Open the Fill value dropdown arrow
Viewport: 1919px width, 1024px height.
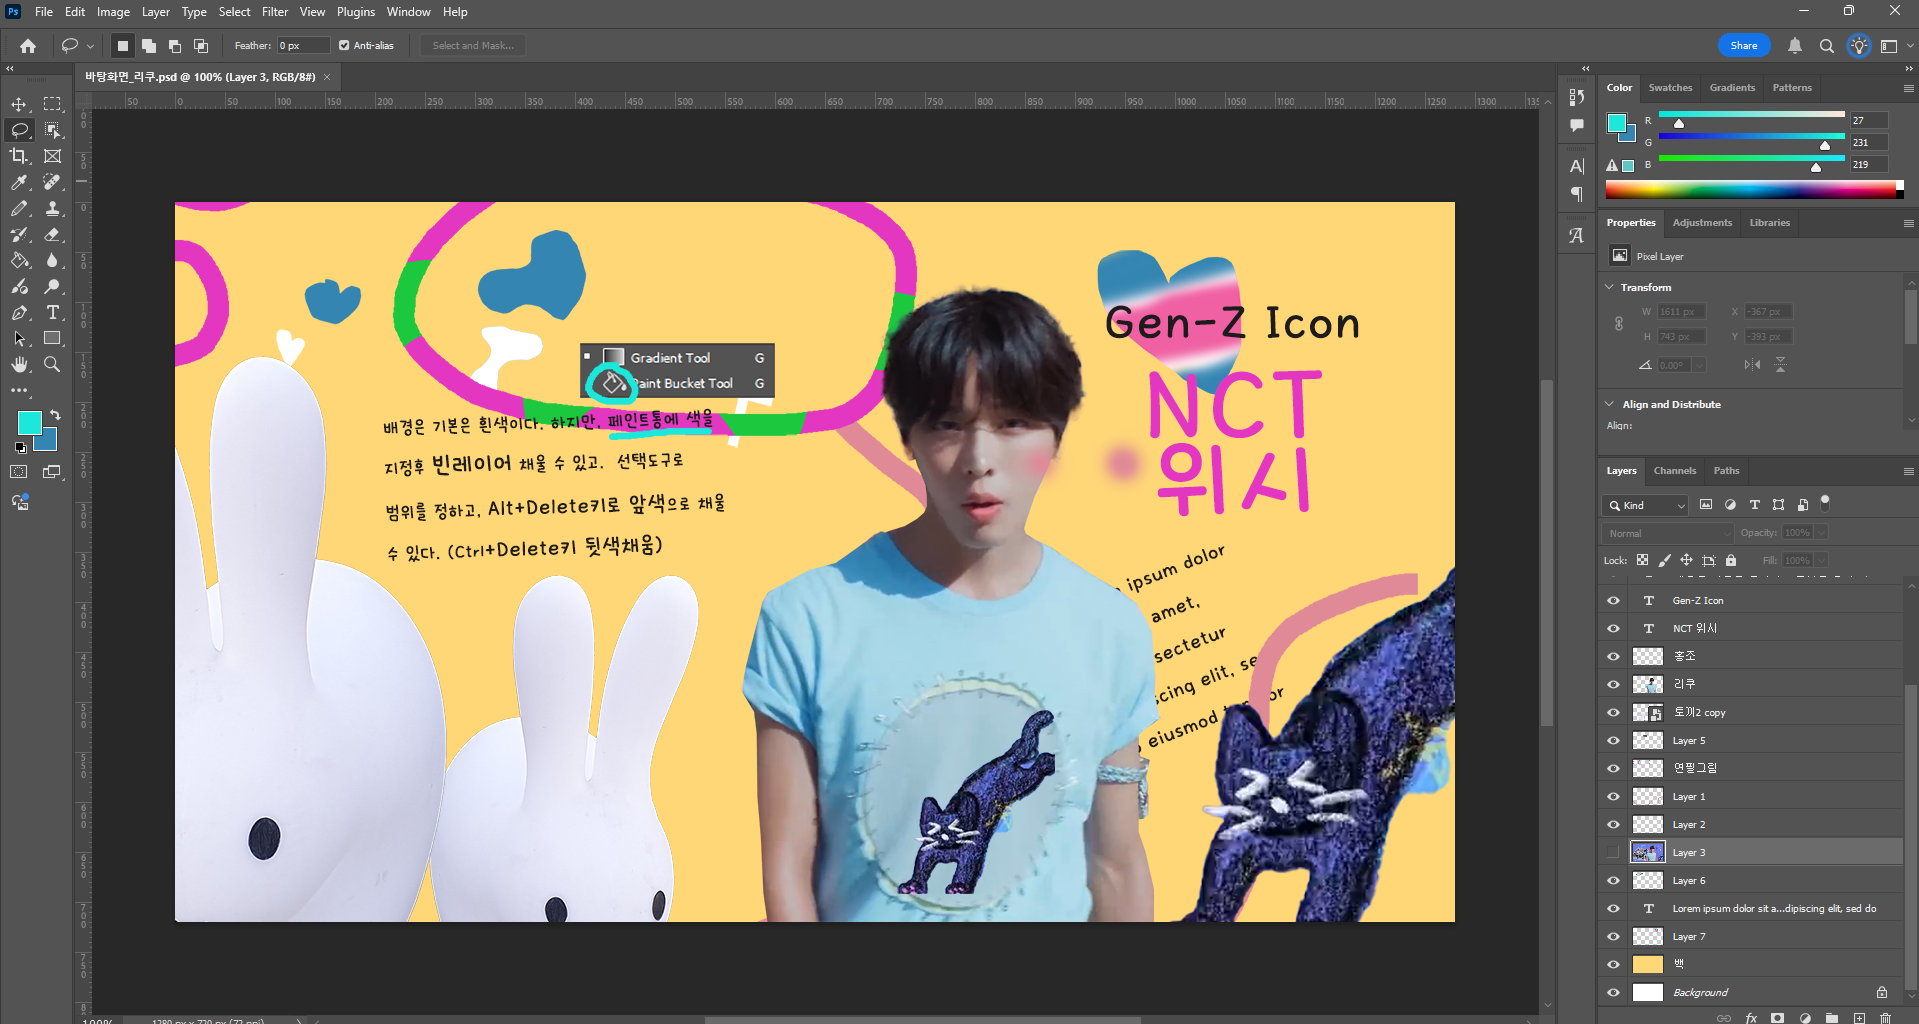click(1821, 561)
